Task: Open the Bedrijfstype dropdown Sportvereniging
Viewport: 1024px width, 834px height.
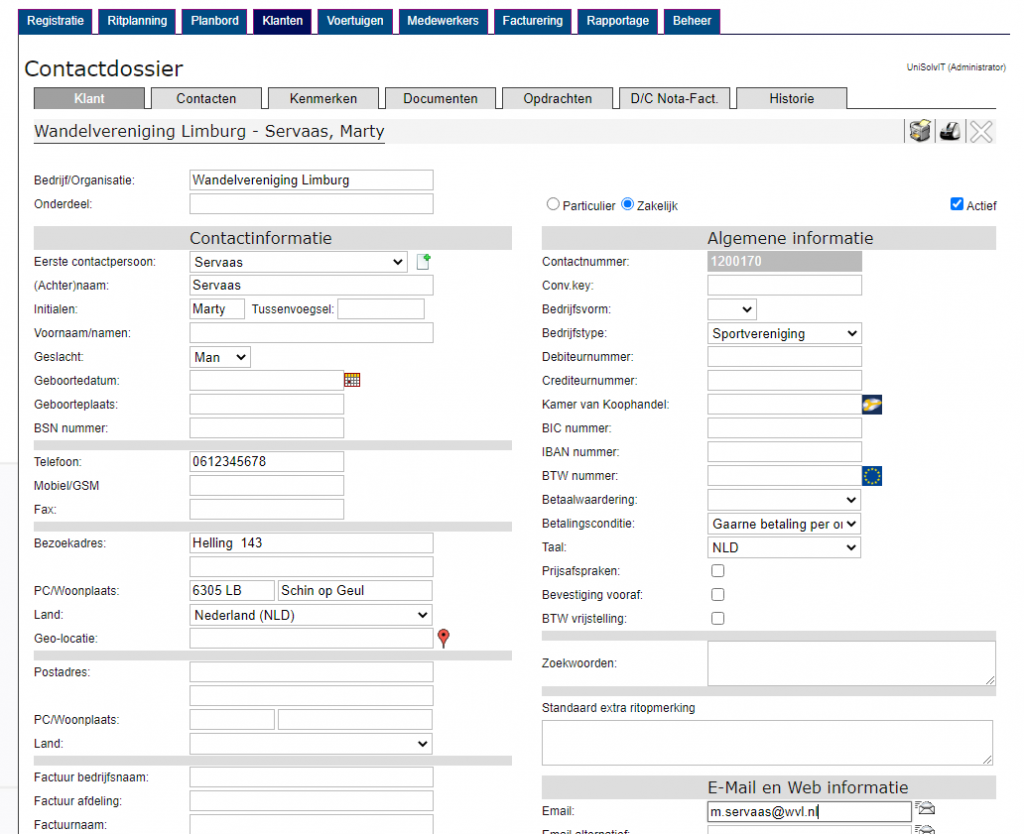Action: tap(784, 334)
